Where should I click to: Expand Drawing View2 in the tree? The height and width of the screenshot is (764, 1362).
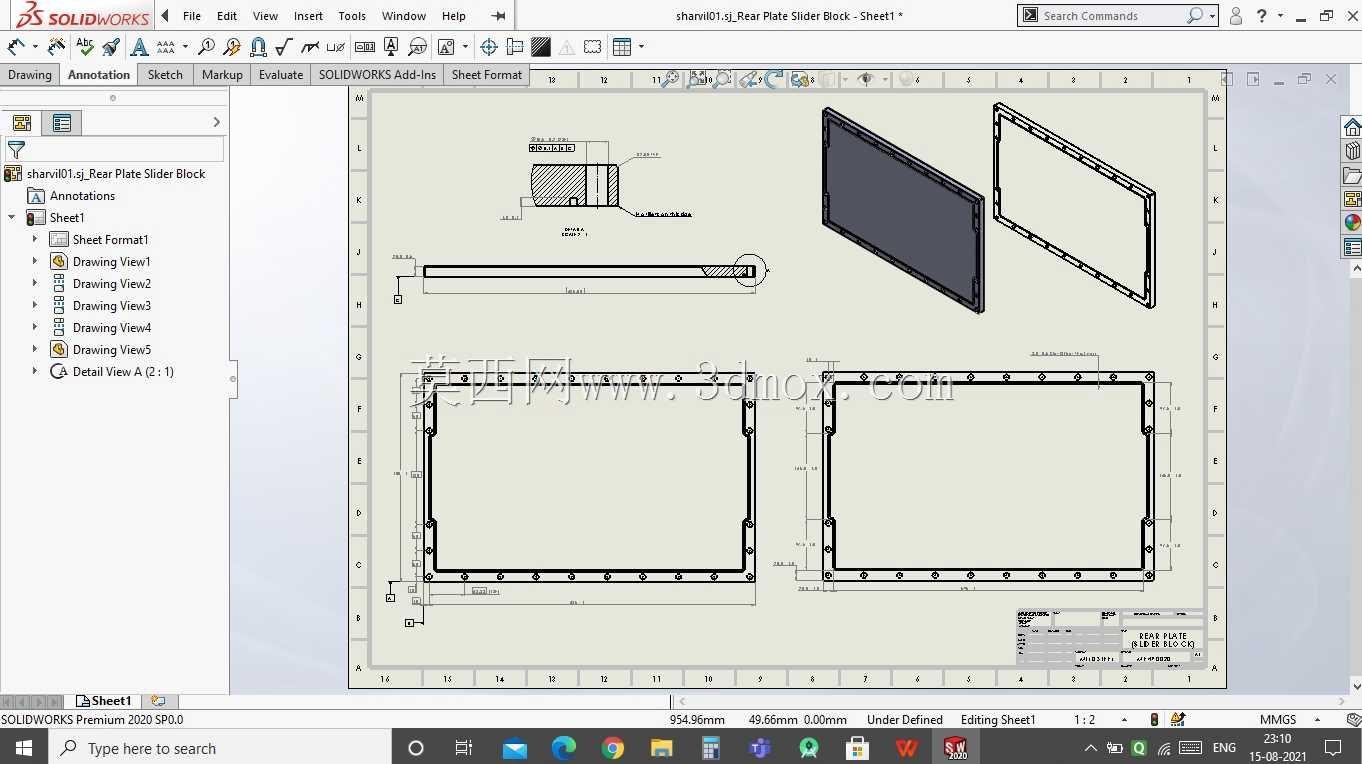(35, 283)
